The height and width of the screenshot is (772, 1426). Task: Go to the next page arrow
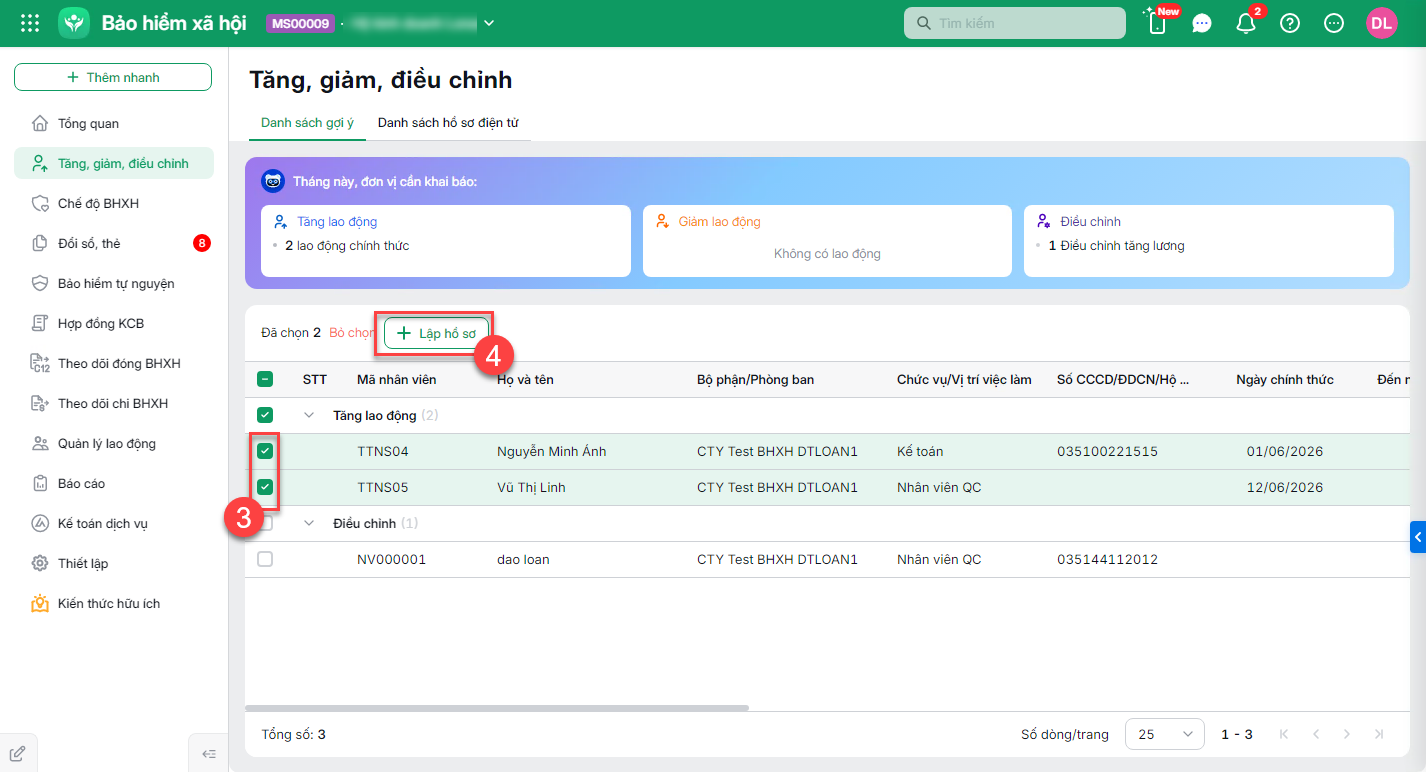tap(1348, 734)
